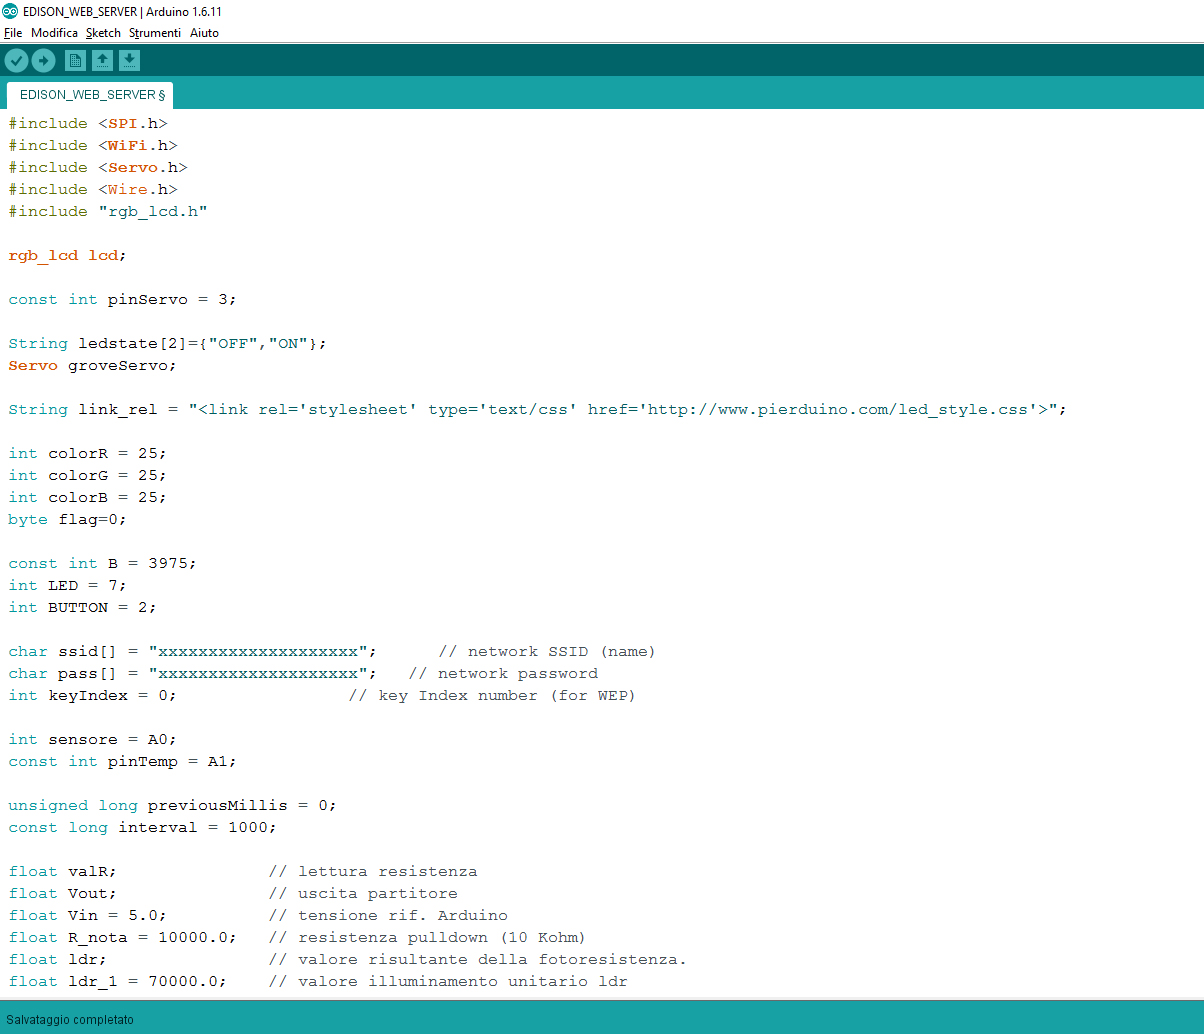This screenshot has width=1204, height=1034.
Task: Click the '#include "rgb_lcd.h"' line
Action: pyautogui.click(x=108, y=211)
